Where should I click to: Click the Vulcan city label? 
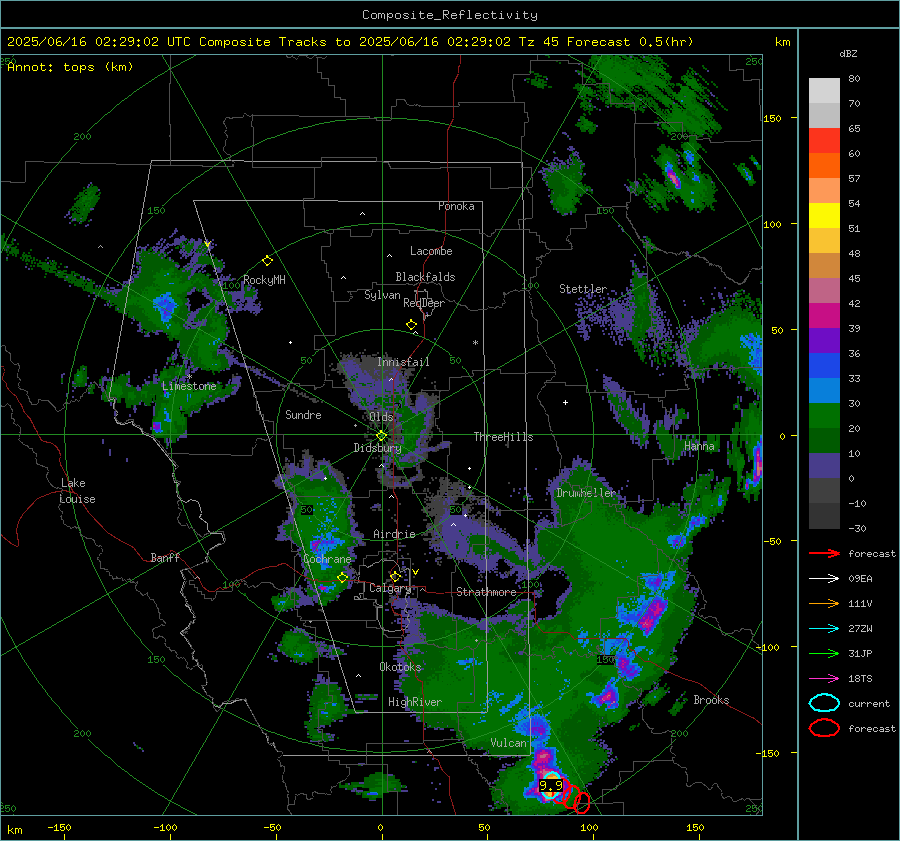(x=509, y=743)
